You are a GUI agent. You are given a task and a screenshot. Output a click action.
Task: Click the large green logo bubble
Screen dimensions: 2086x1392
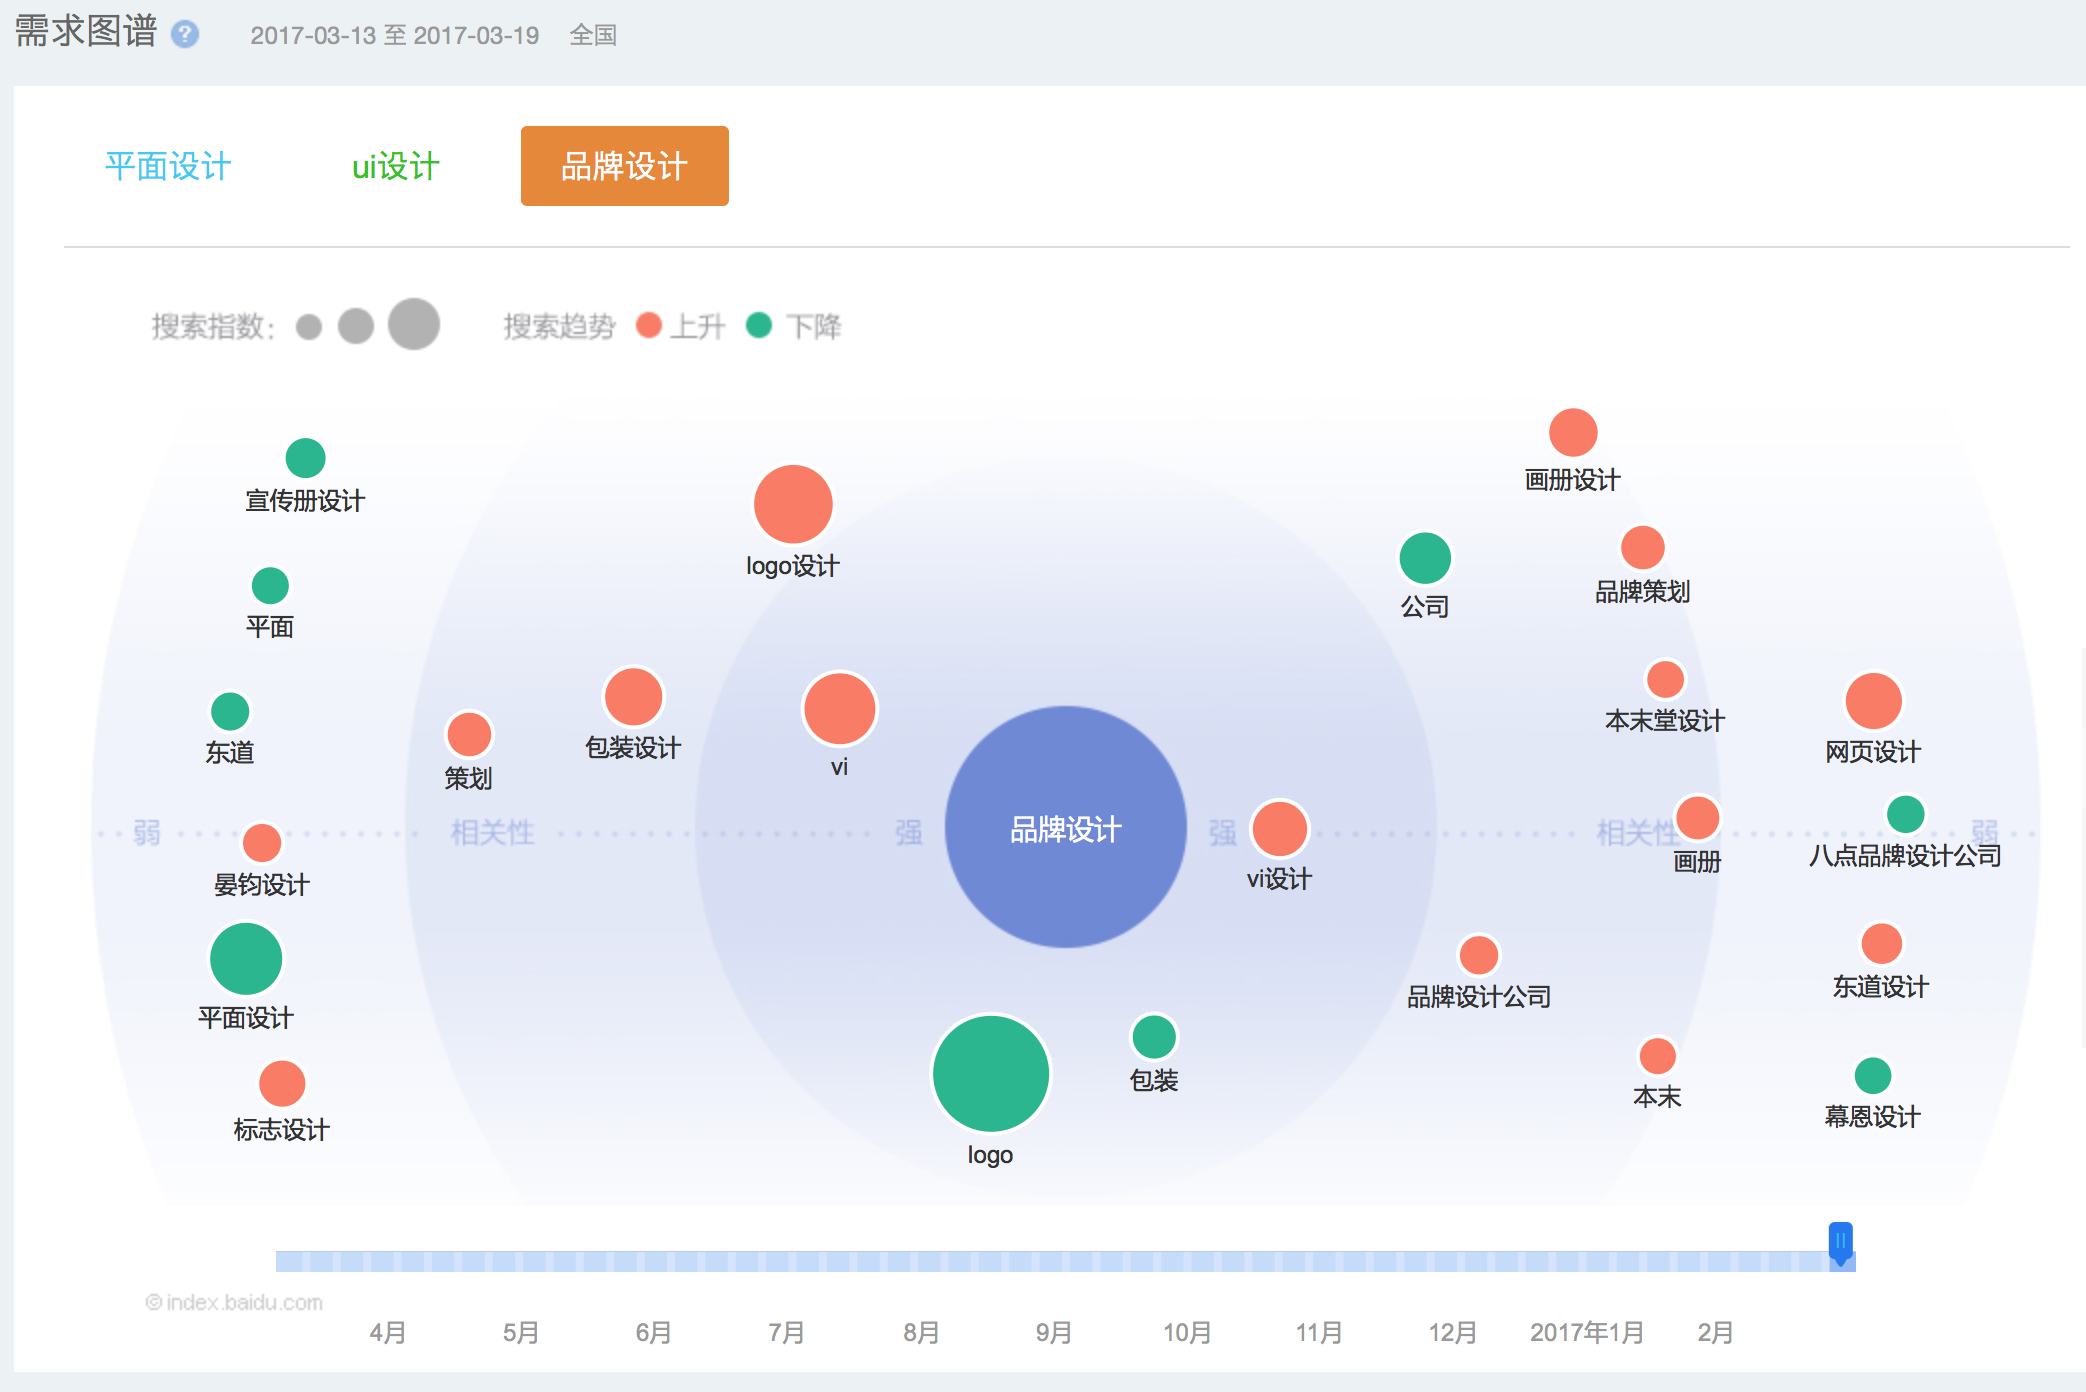990,1073
